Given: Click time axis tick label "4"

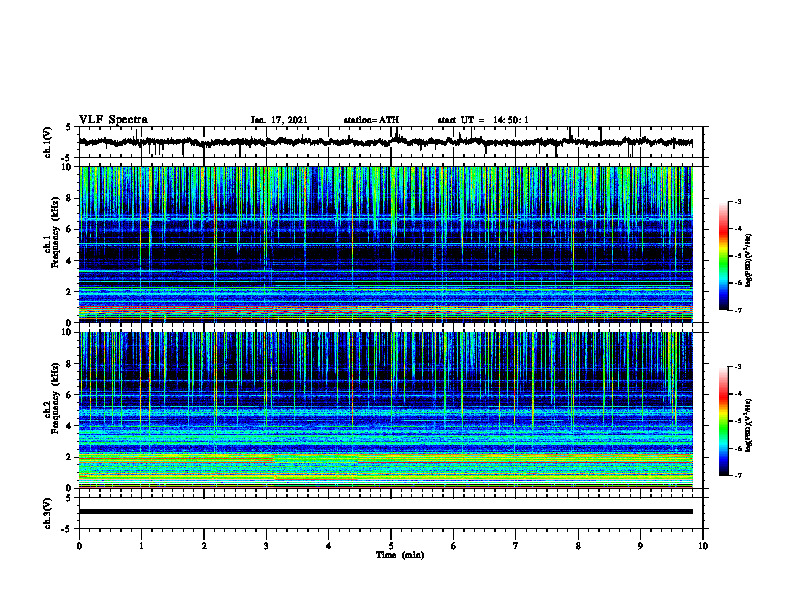Looking at the screenshot, I should [328, 546].
